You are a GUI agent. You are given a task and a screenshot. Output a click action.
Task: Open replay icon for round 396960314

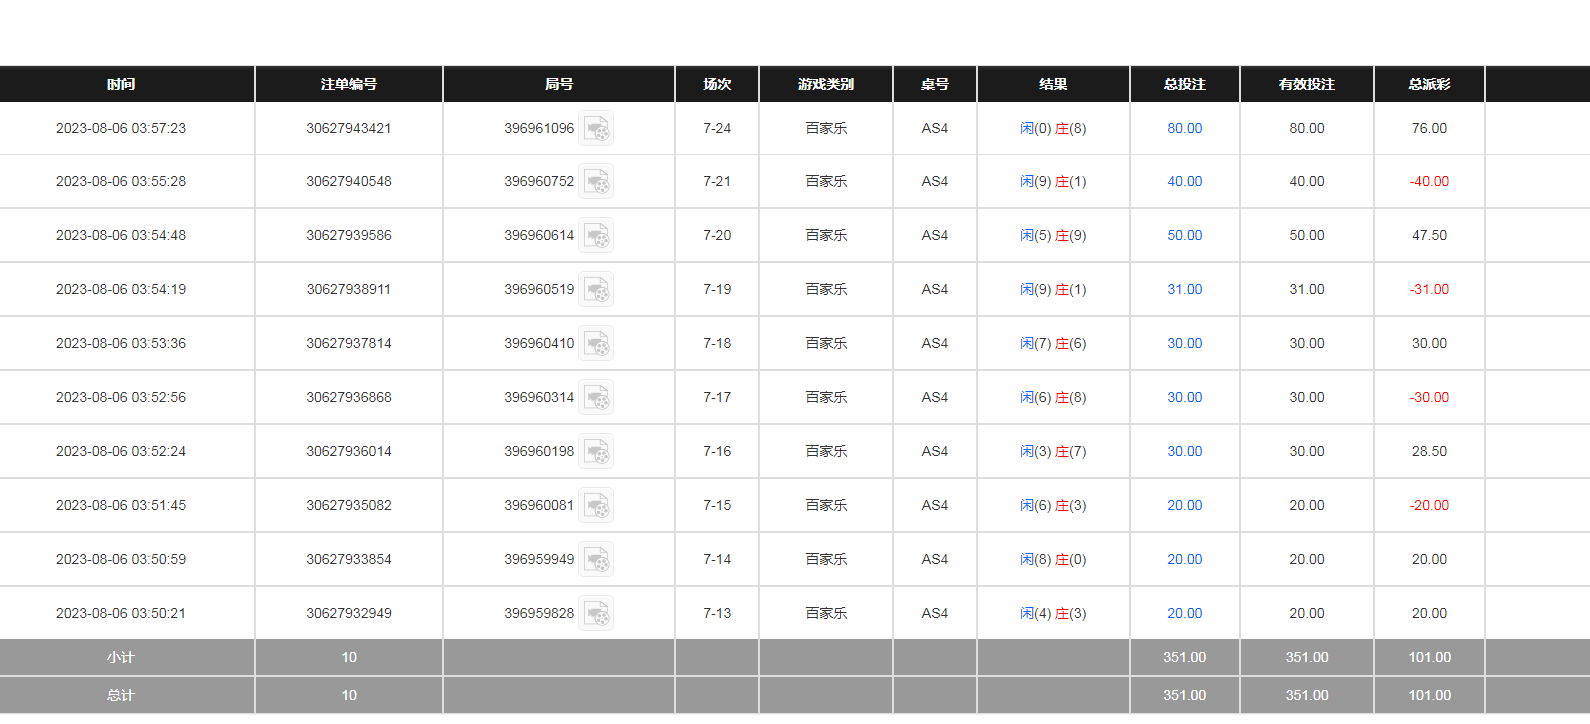597,398
